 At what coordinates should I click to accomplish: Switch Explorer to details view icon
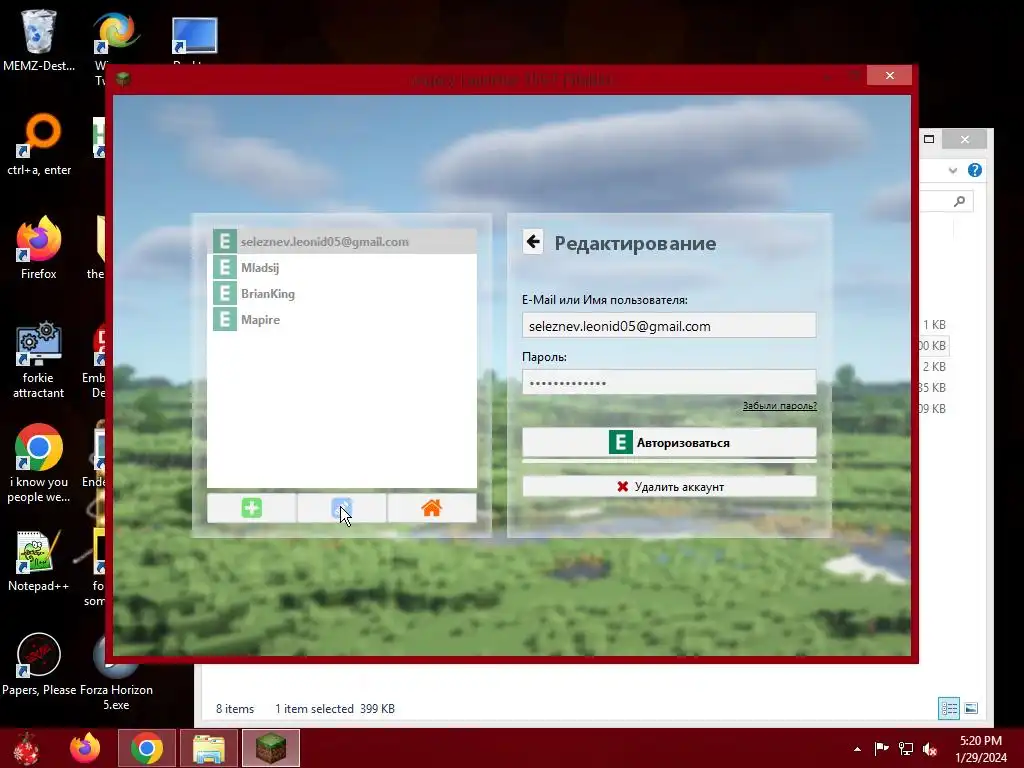[948, 708]
